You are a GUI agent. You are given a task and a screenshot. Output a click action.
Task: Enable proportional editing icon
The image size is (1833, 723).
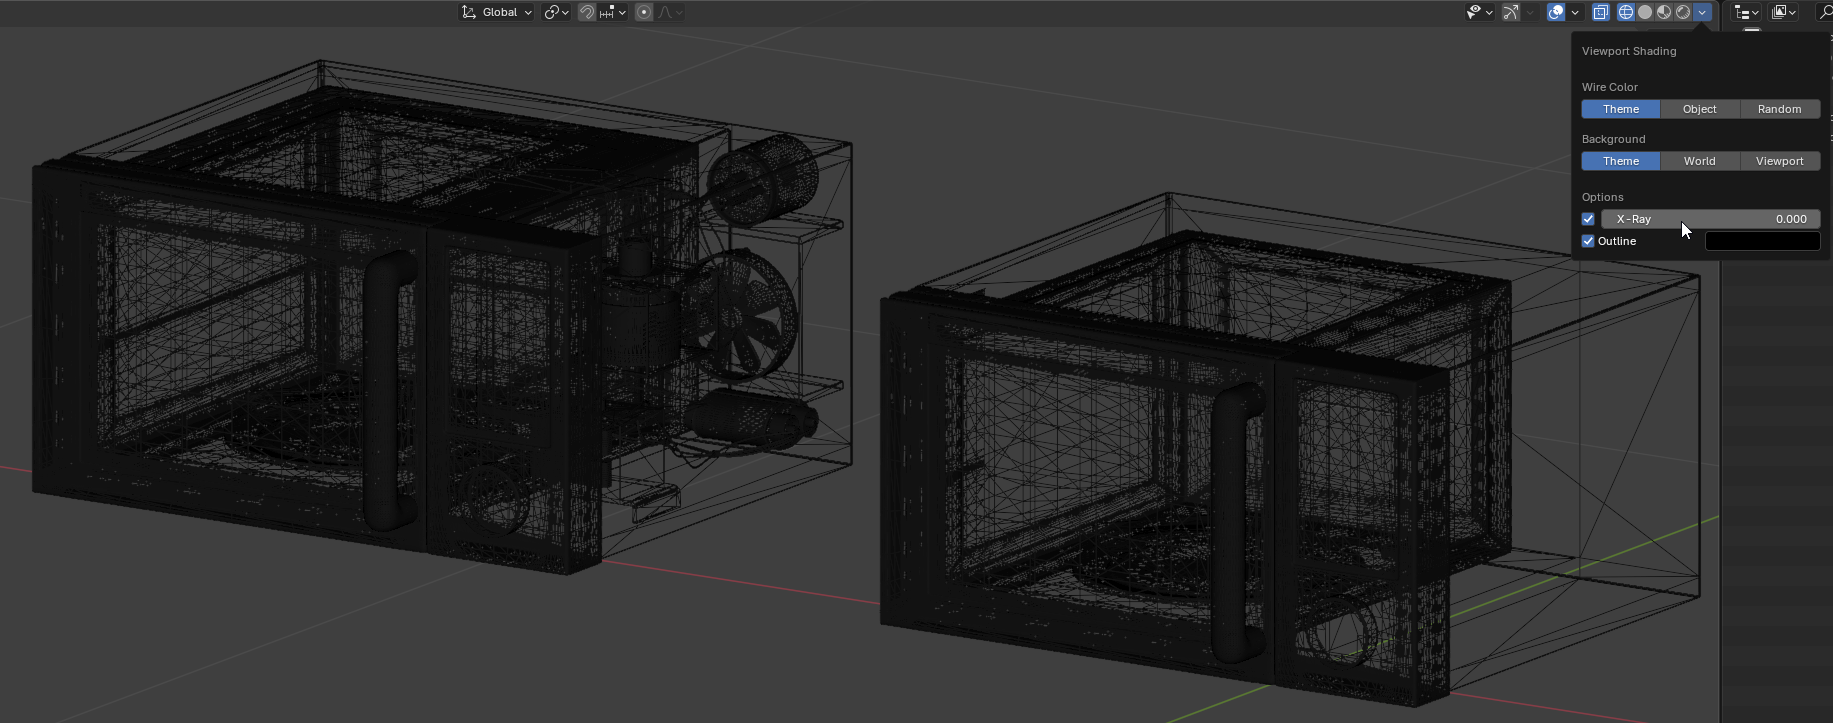[x=644, y=12]
